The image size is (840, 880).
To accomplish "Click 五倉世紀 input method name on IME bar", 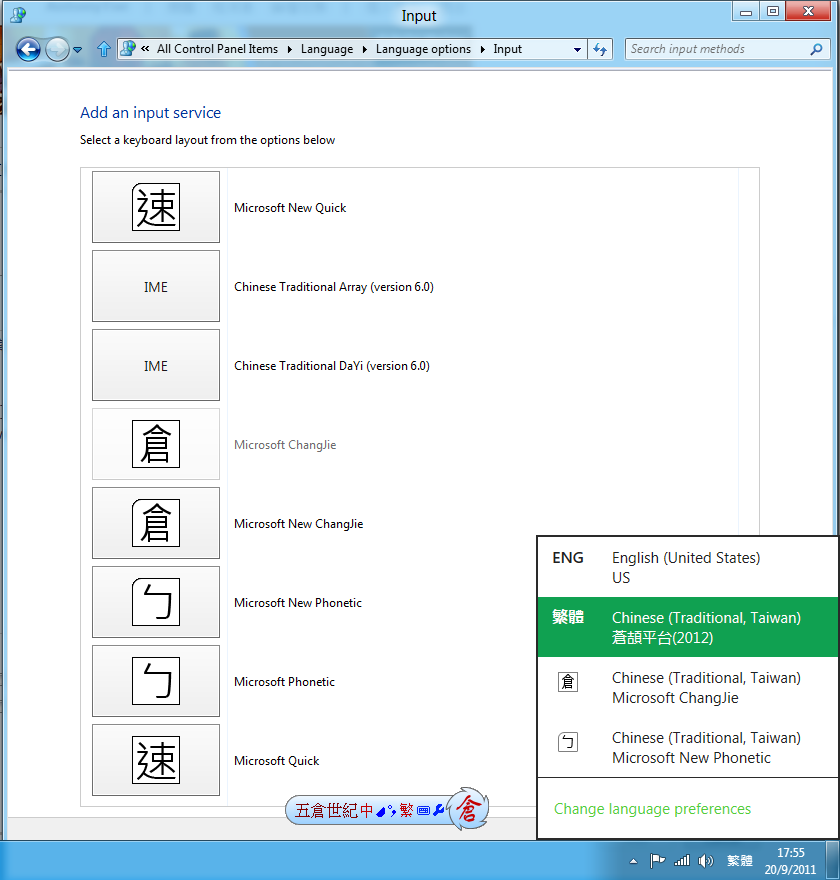I will [x=327, y=810].
